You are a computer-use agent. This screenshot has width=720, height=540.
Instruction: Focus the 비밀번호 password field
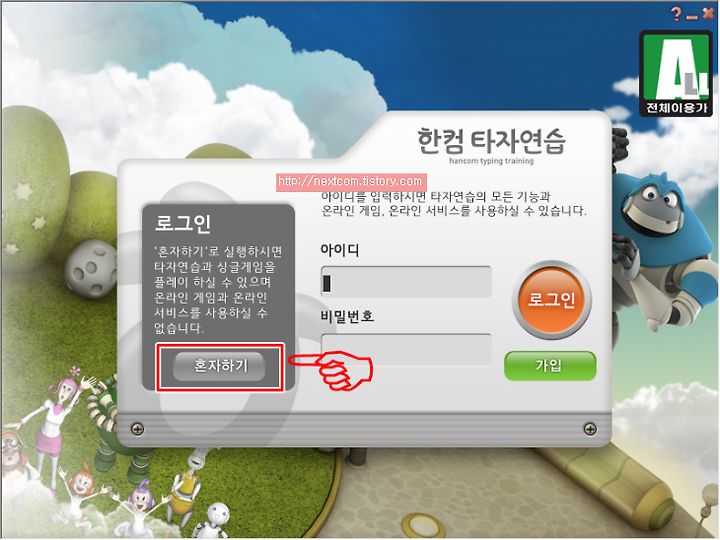pyautogui.click(x=406, y=349)
